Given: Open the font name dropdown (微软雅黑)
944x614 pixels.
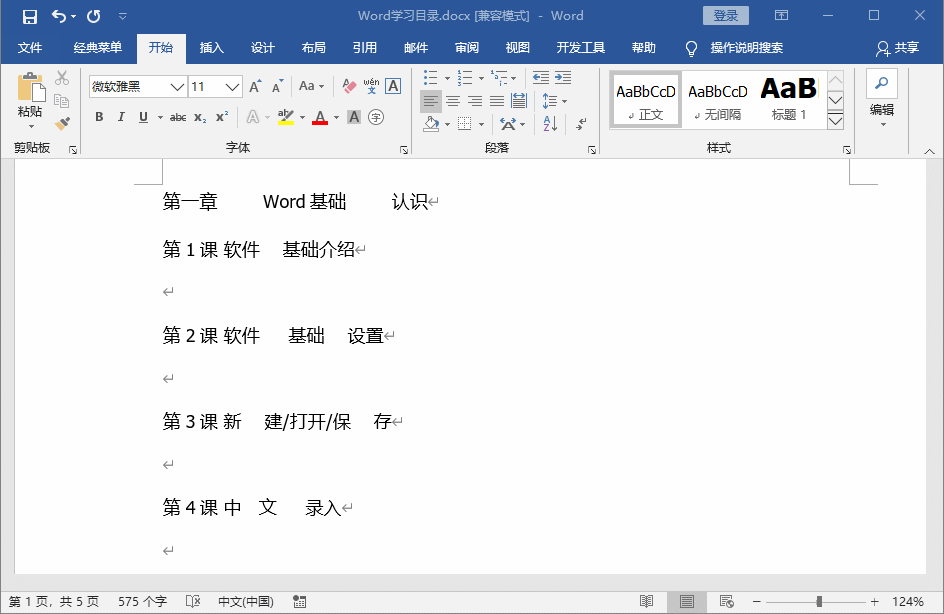Looking at the screenshot, I should click(x=176, y=87).
